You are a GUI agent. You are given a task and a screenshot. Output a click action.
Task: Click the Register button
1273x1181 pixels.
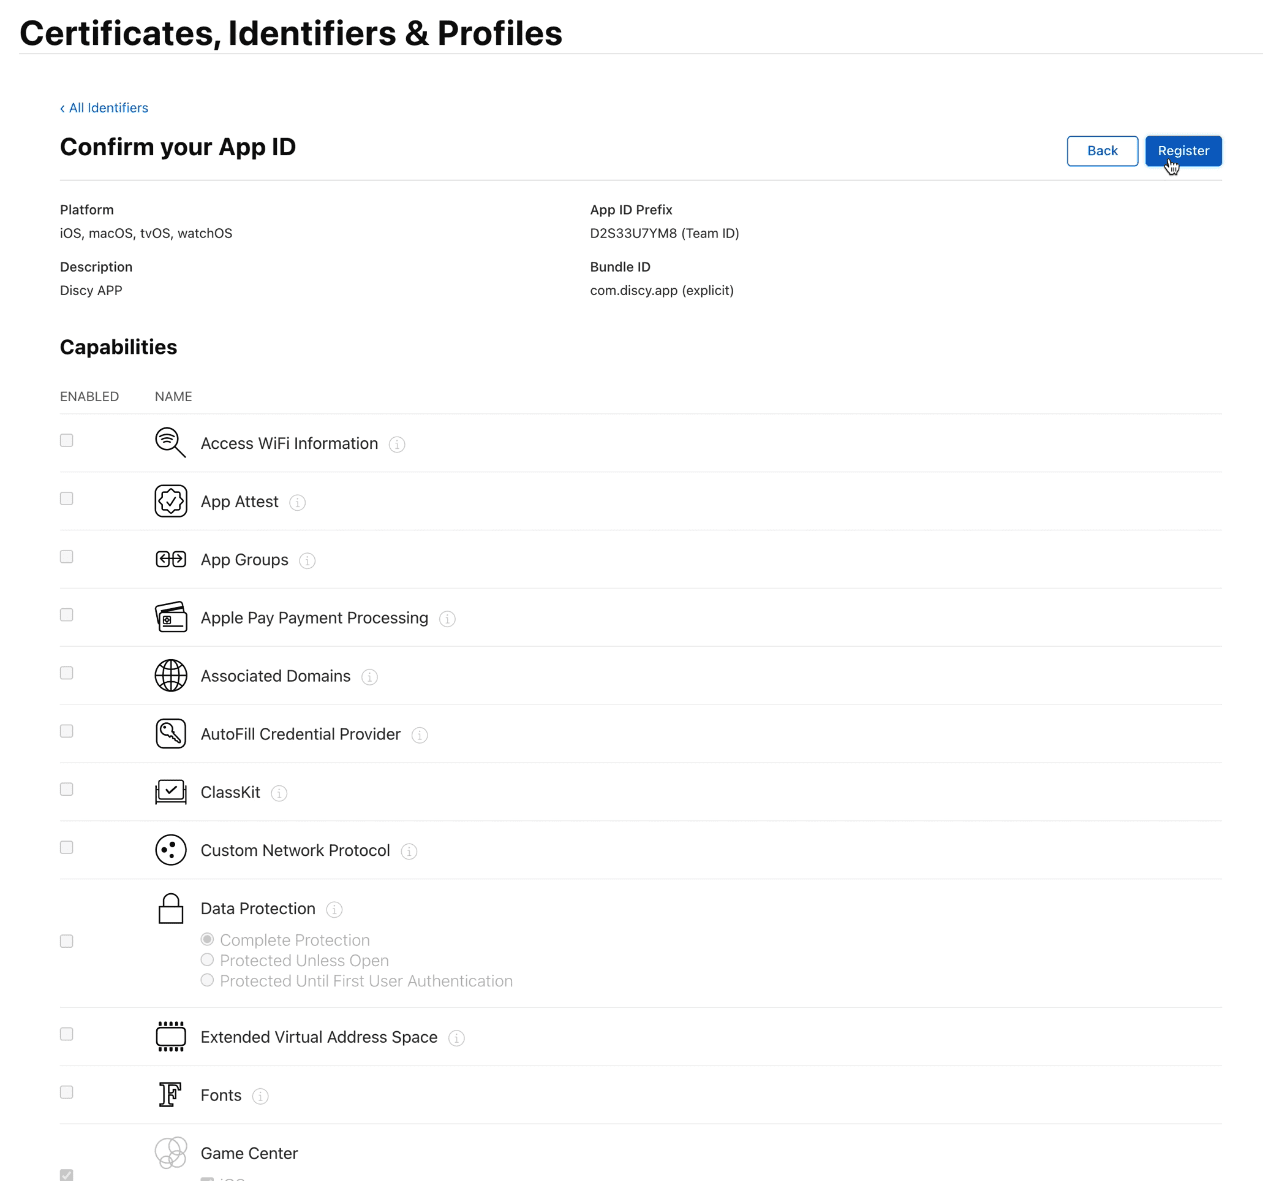point(1183,151)
